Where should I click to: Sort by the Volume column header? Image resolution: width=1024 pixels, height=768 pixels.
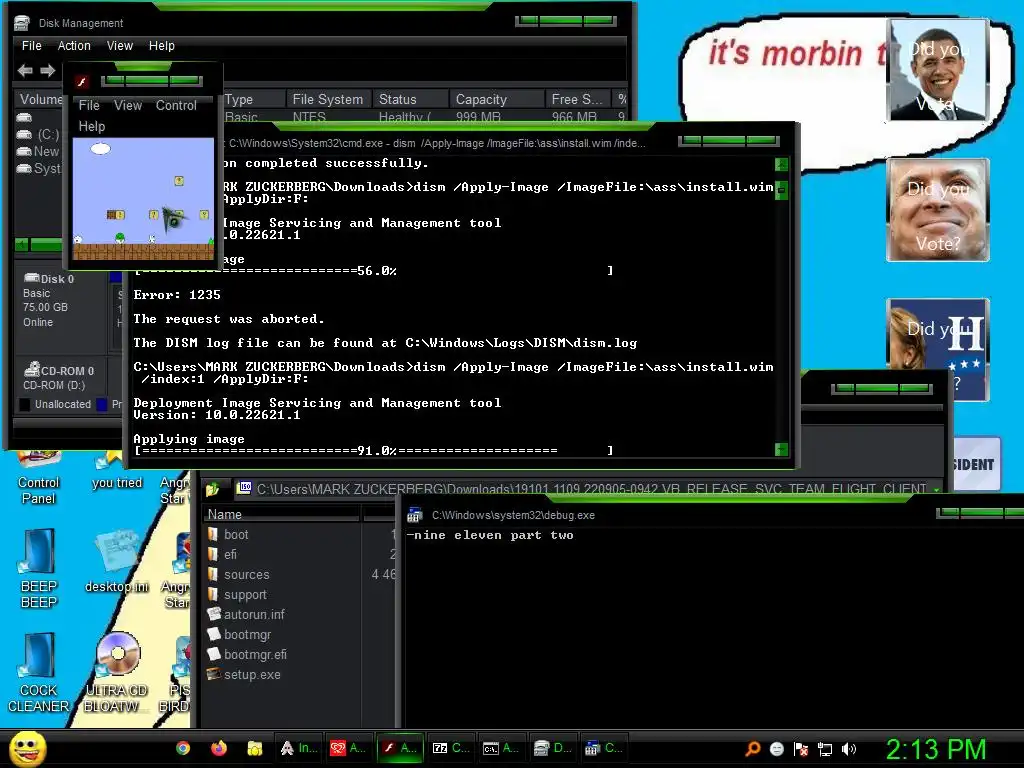pyautogui.click(x=40, y=99)
